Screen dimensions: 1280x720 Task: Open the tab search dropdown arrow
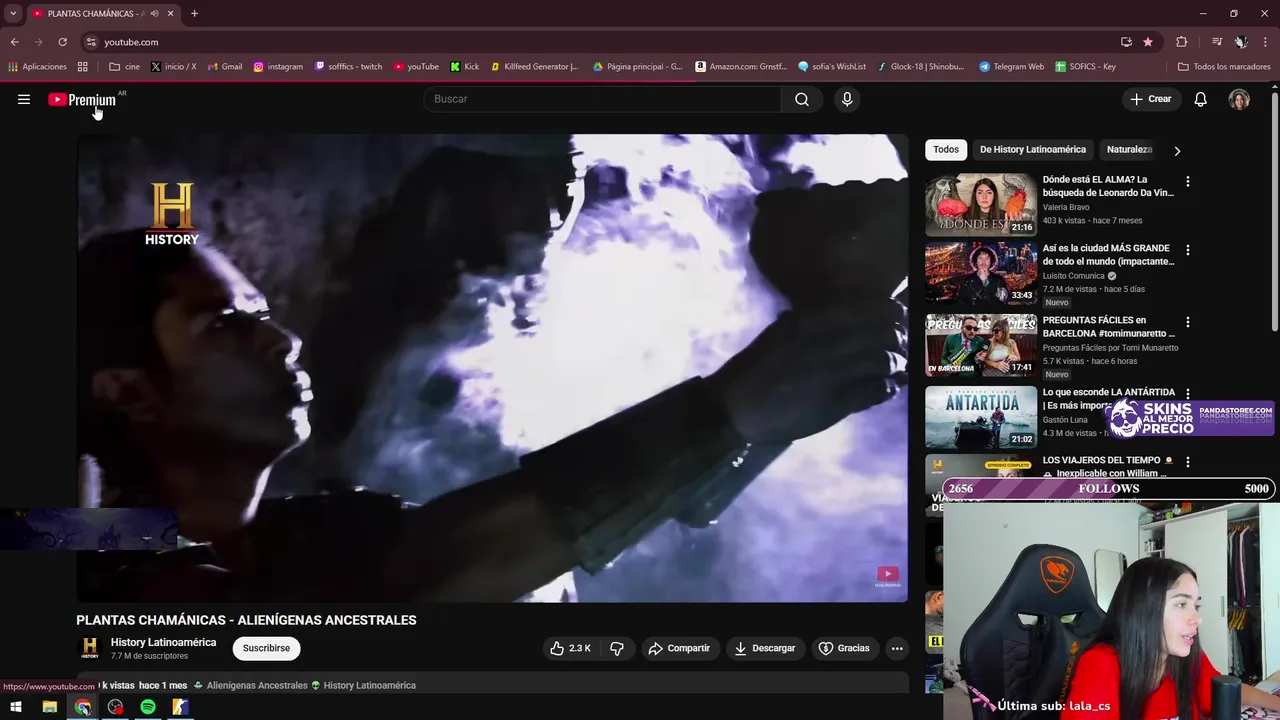click(13, 13)
